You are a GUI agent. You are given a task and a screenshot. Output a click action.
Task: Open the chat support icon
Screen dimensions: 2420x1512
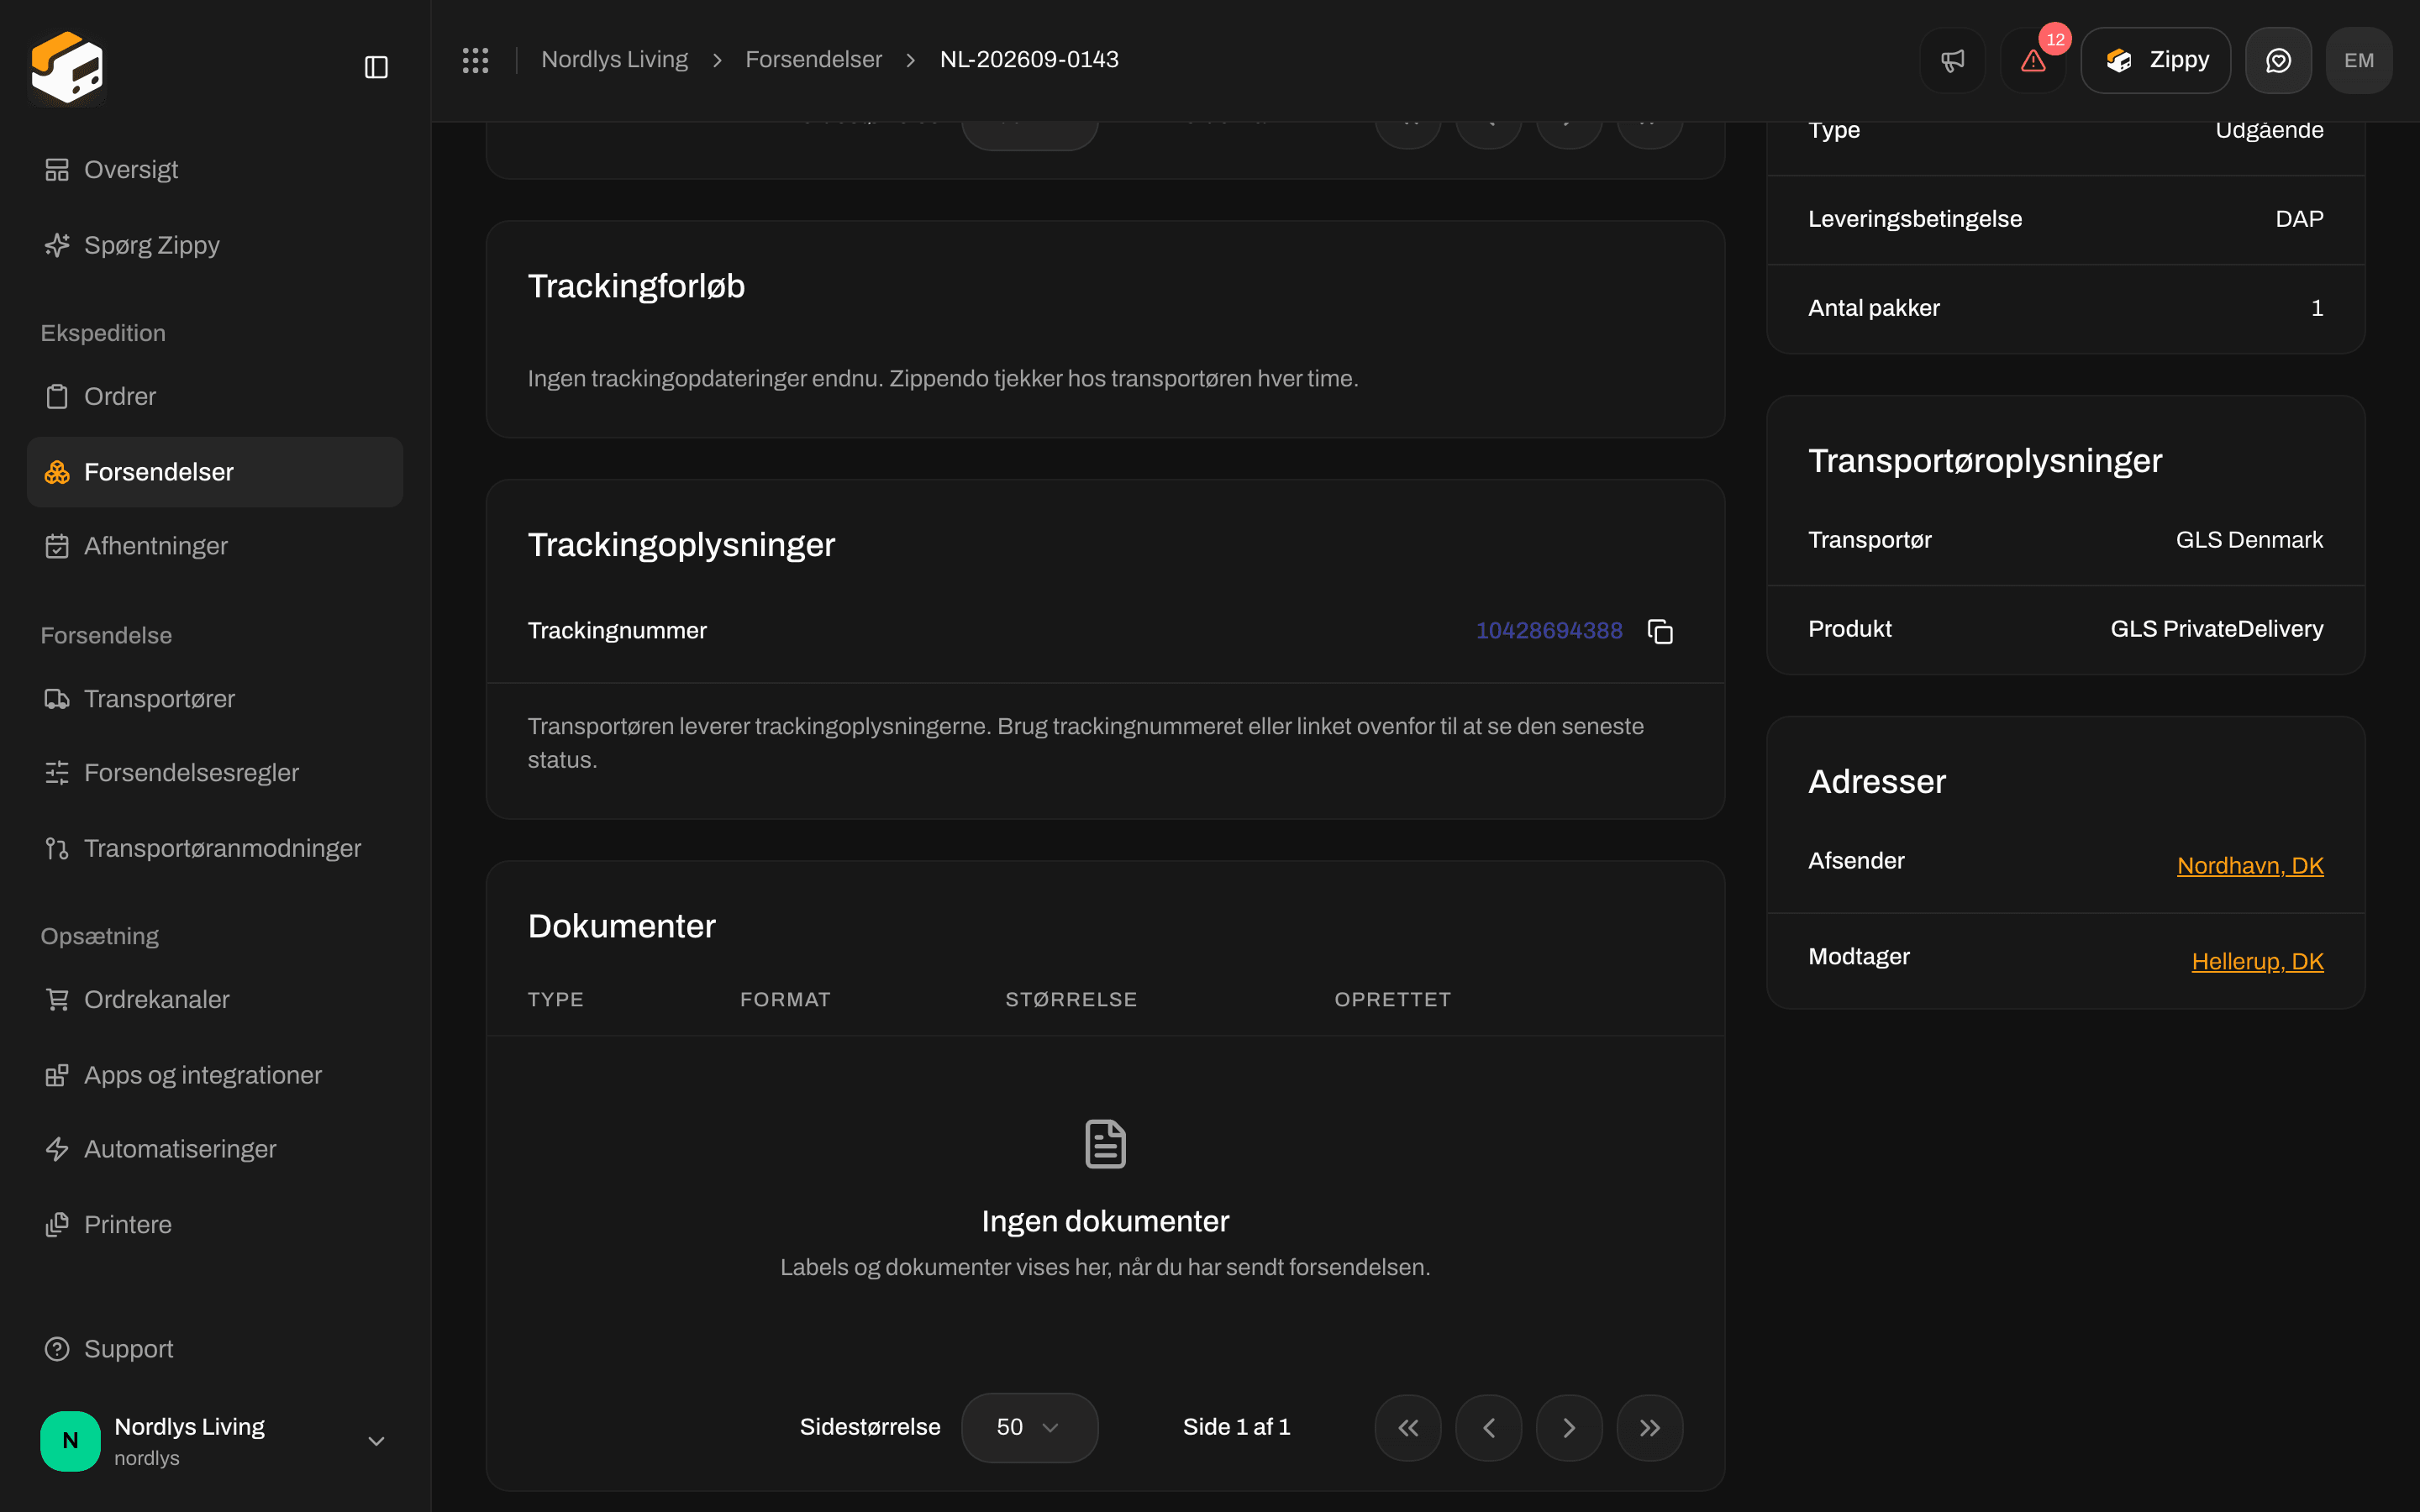click(x=2278, y=60)
